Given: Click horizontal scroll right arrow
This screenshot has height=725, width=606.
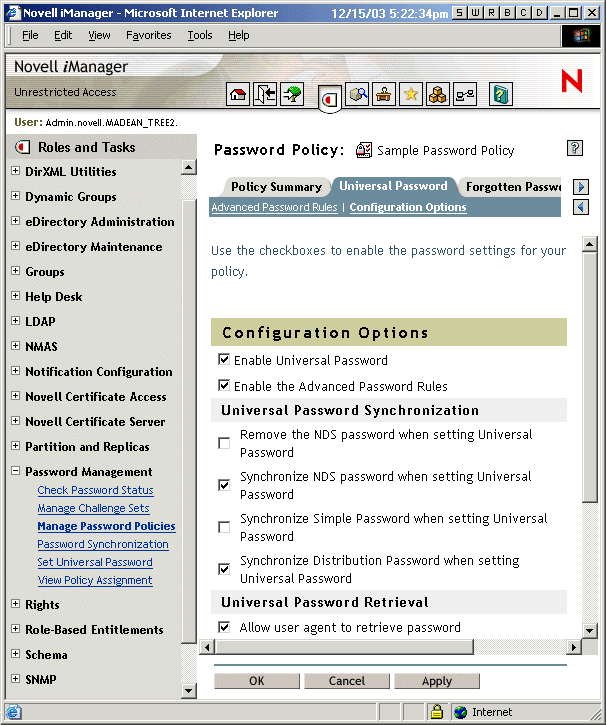Looking at the screenshot, I should point(574,647).
